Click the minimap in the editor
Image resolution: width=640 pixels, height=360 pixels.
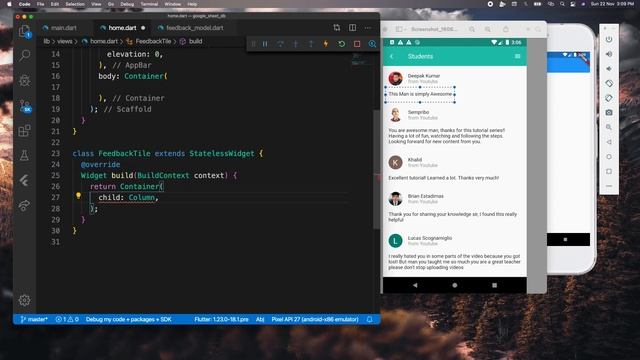[361, 59]
